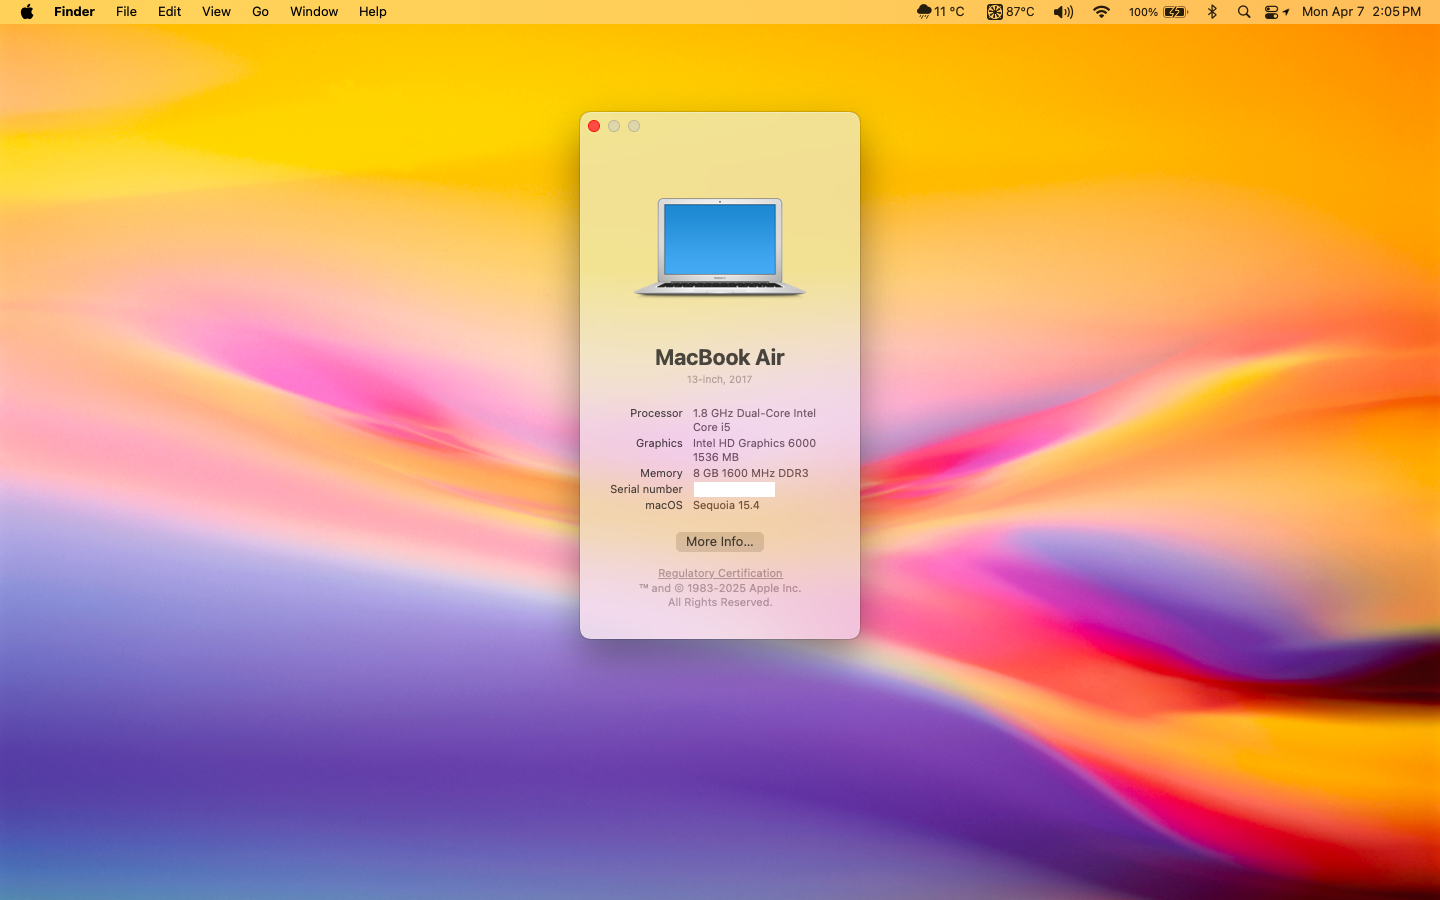Open the Edit menu

pos(169,12)
